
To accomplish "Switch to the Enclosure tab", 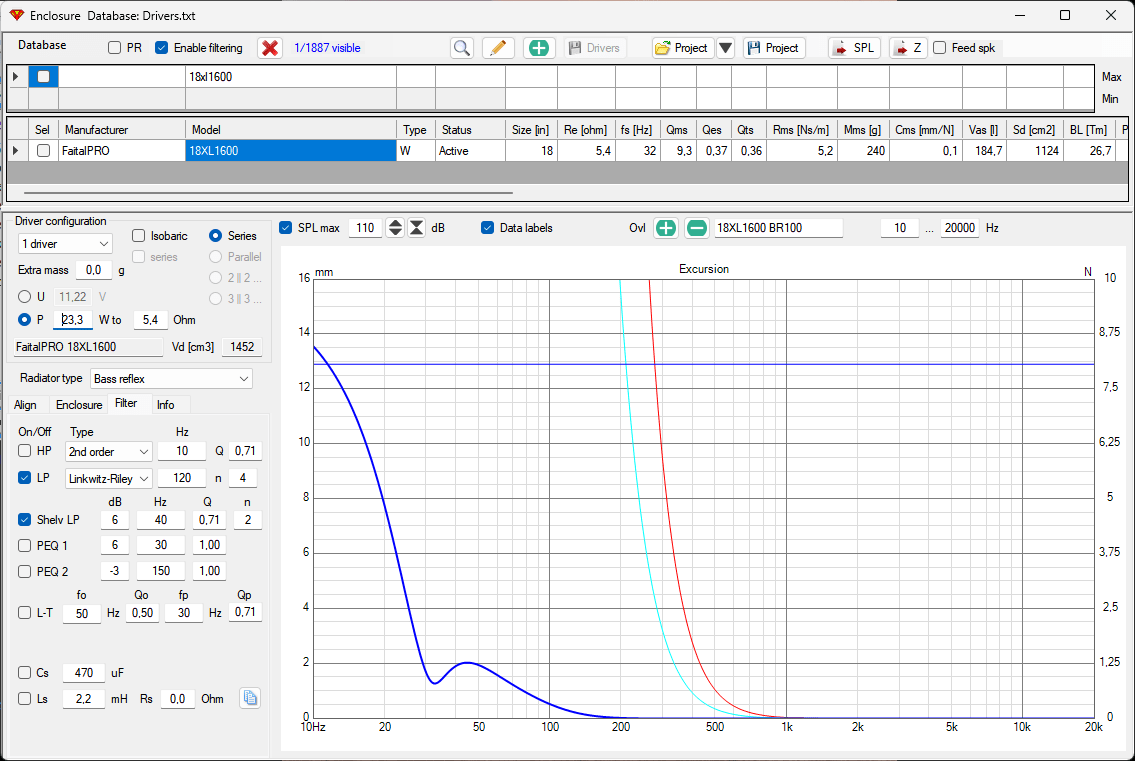I will 79,405.
